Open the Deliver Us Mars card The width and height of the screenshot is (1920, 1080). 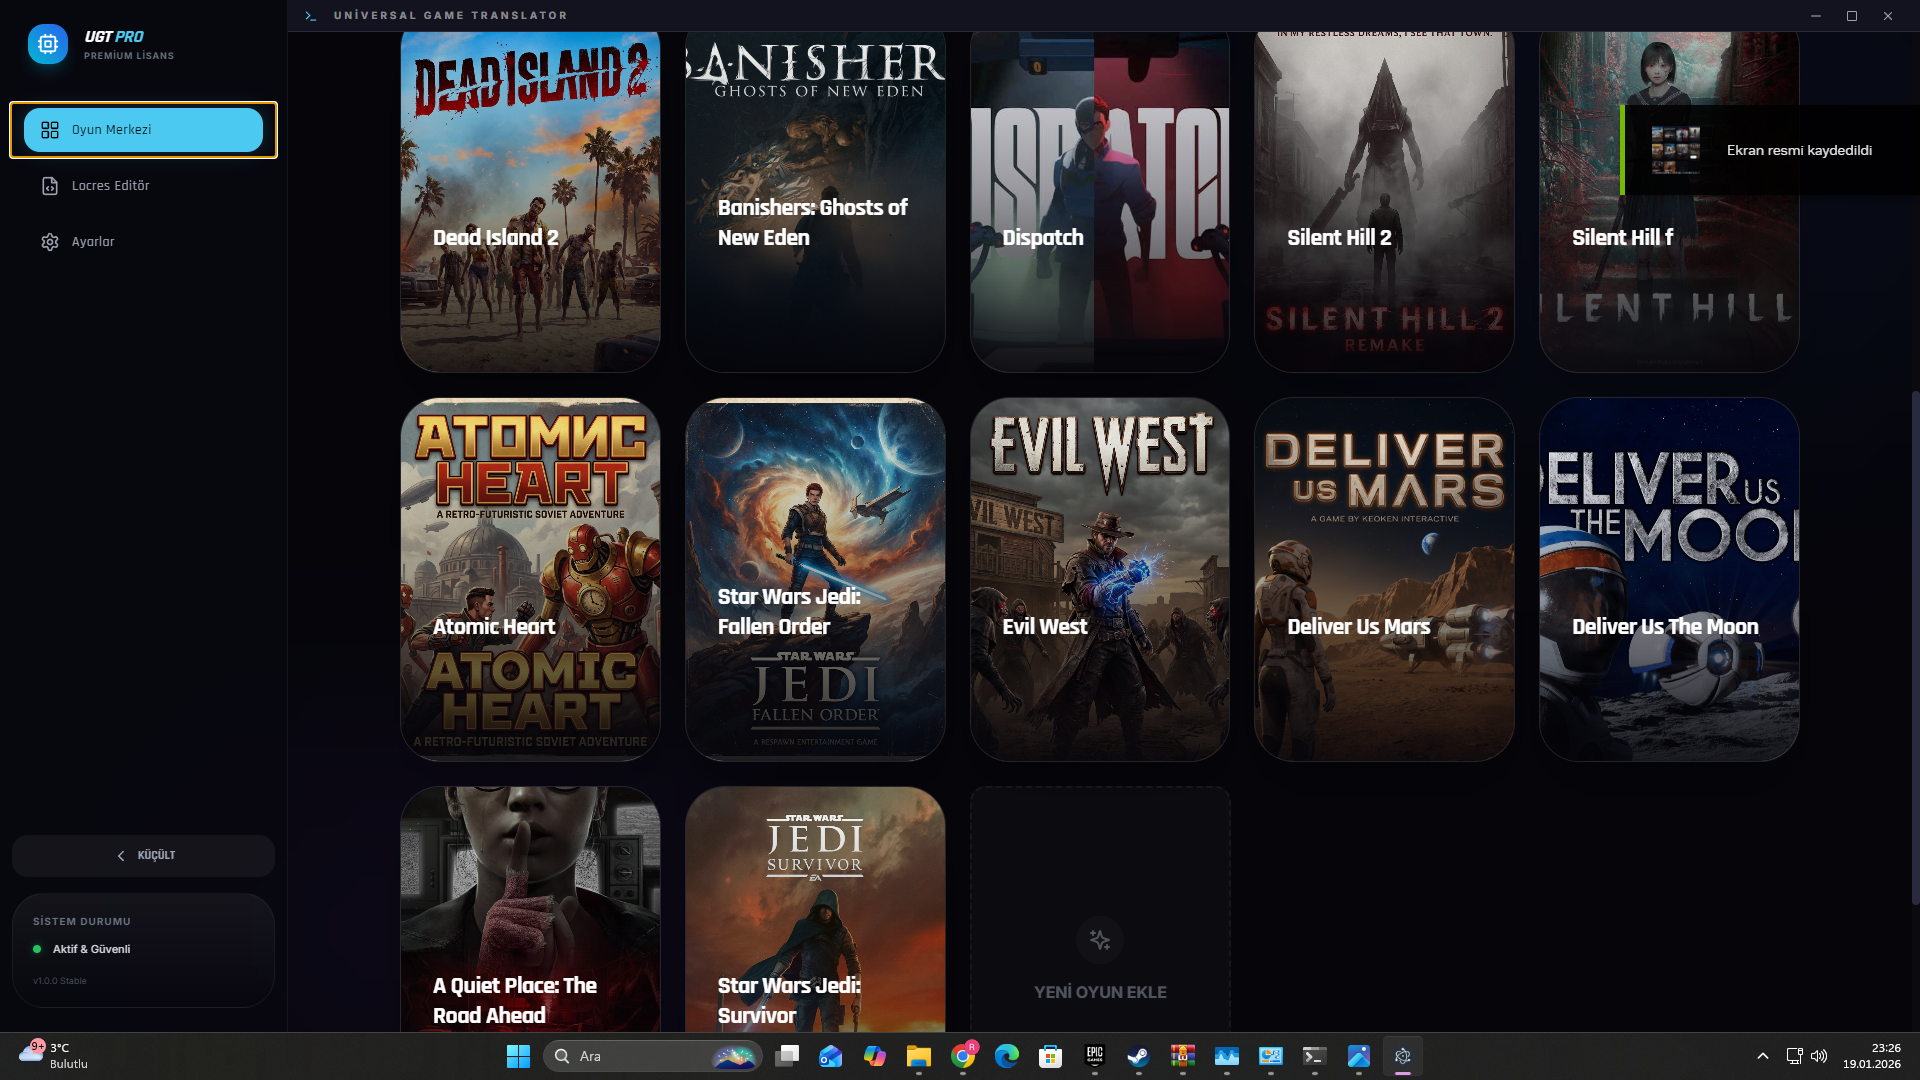click(1384, 579)
